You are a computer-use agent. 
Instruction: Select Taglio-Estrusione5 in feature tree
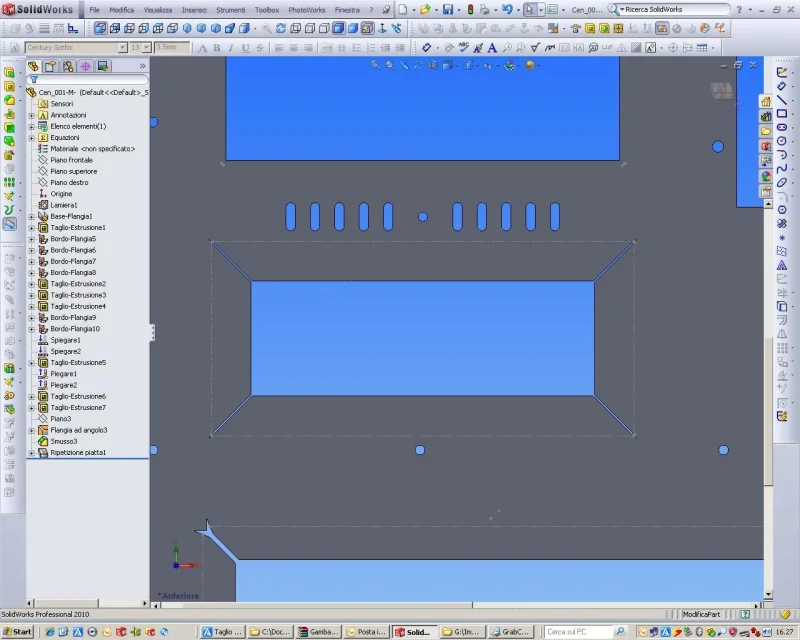(x=78, y=363)
